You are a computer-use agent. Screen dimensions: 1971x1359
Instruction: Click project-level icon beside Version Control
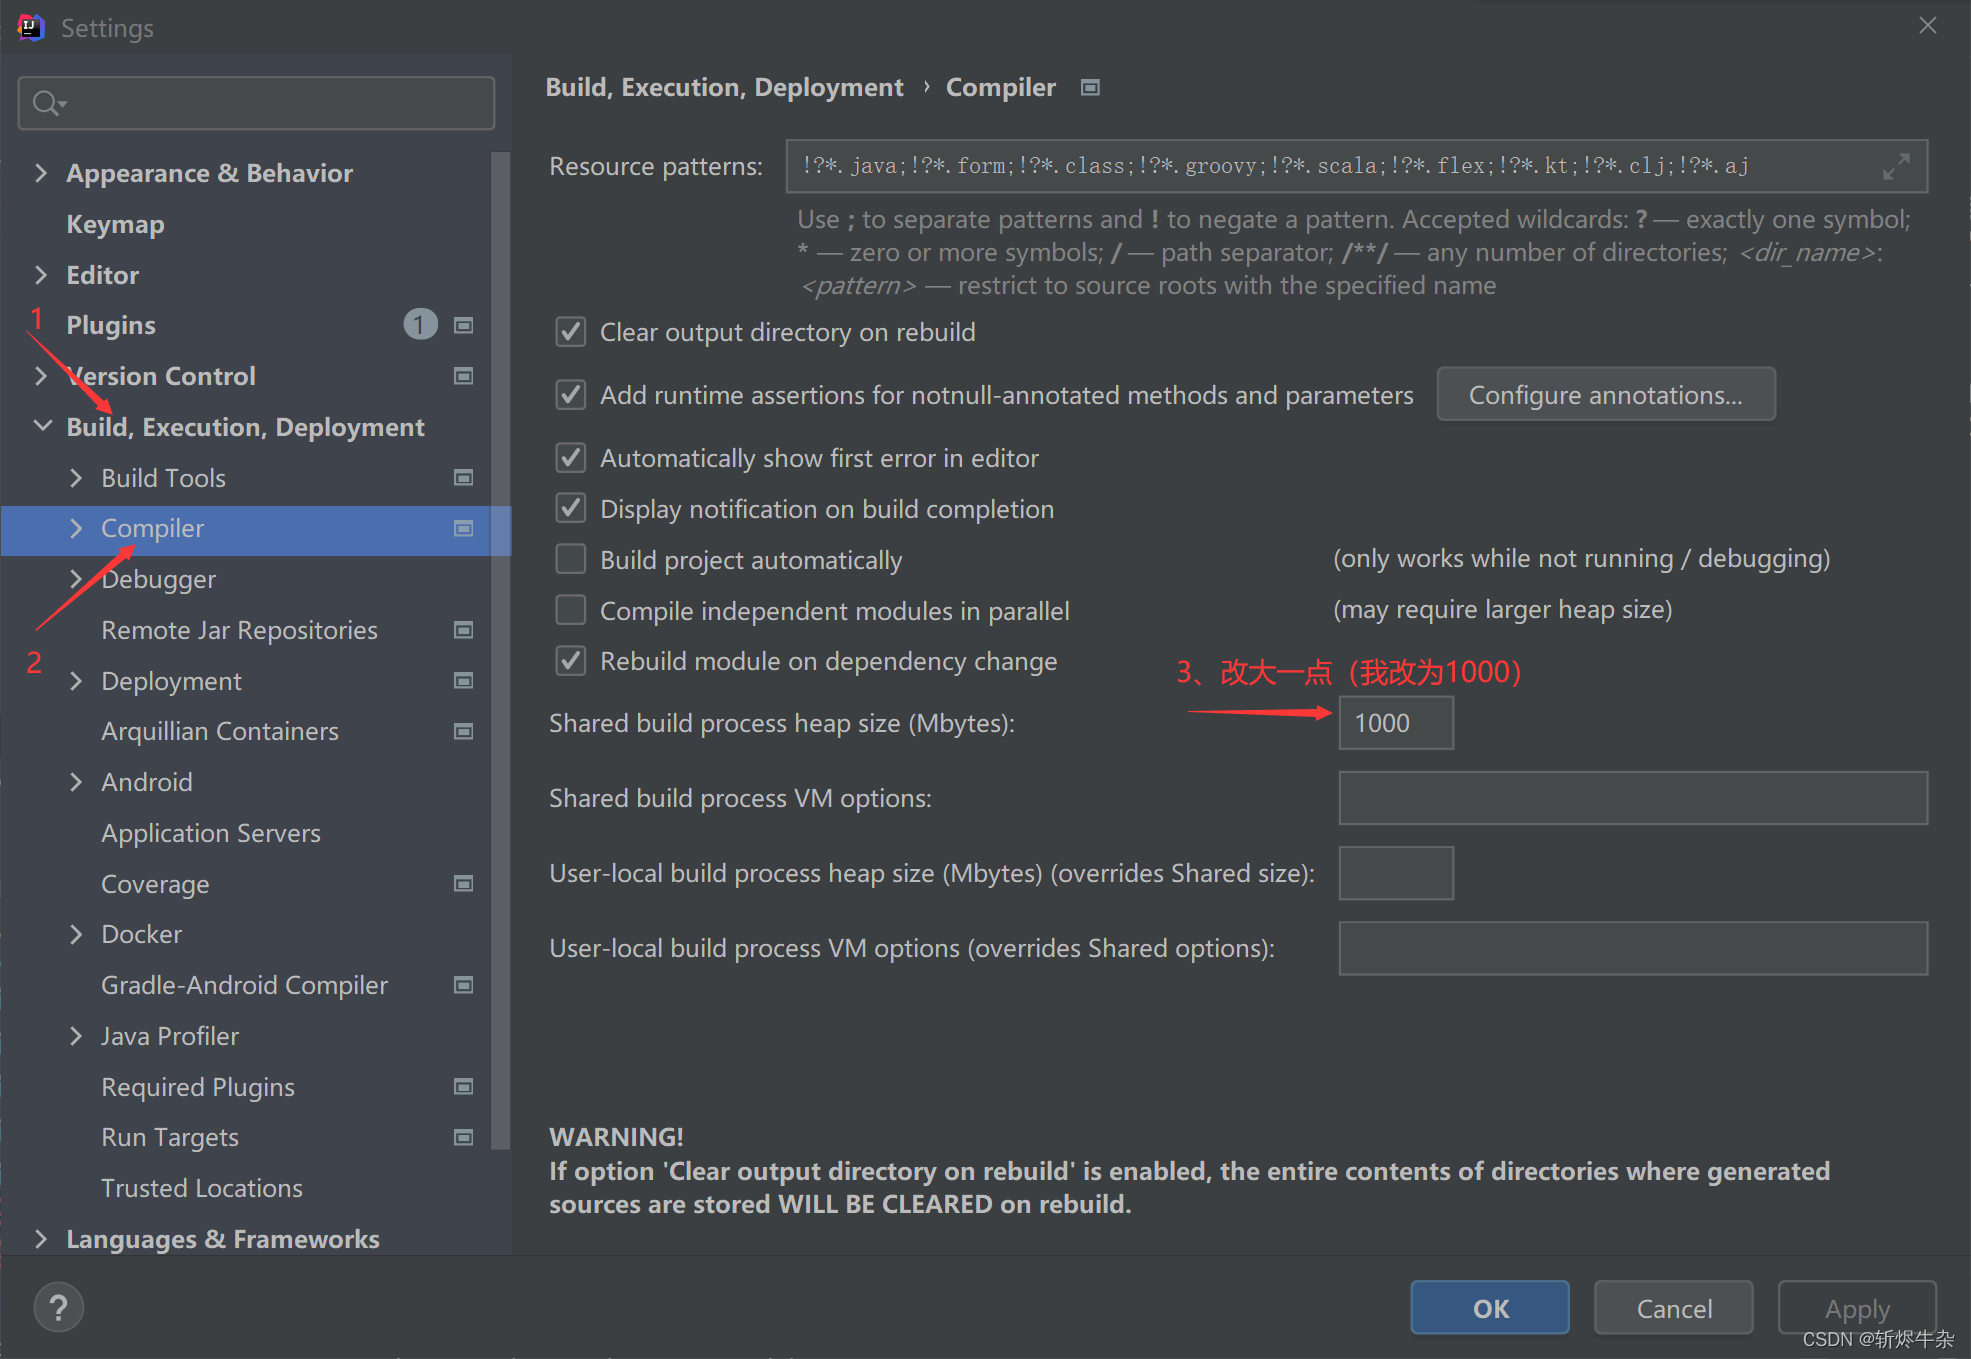pos(463,376)
